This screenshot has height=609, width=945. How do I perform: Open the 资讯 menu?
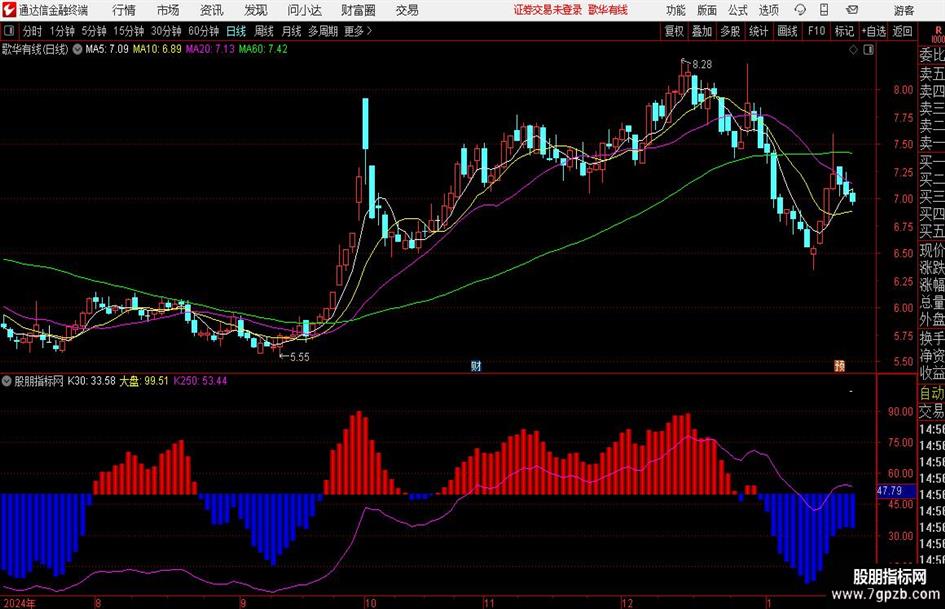pos(212,10)
